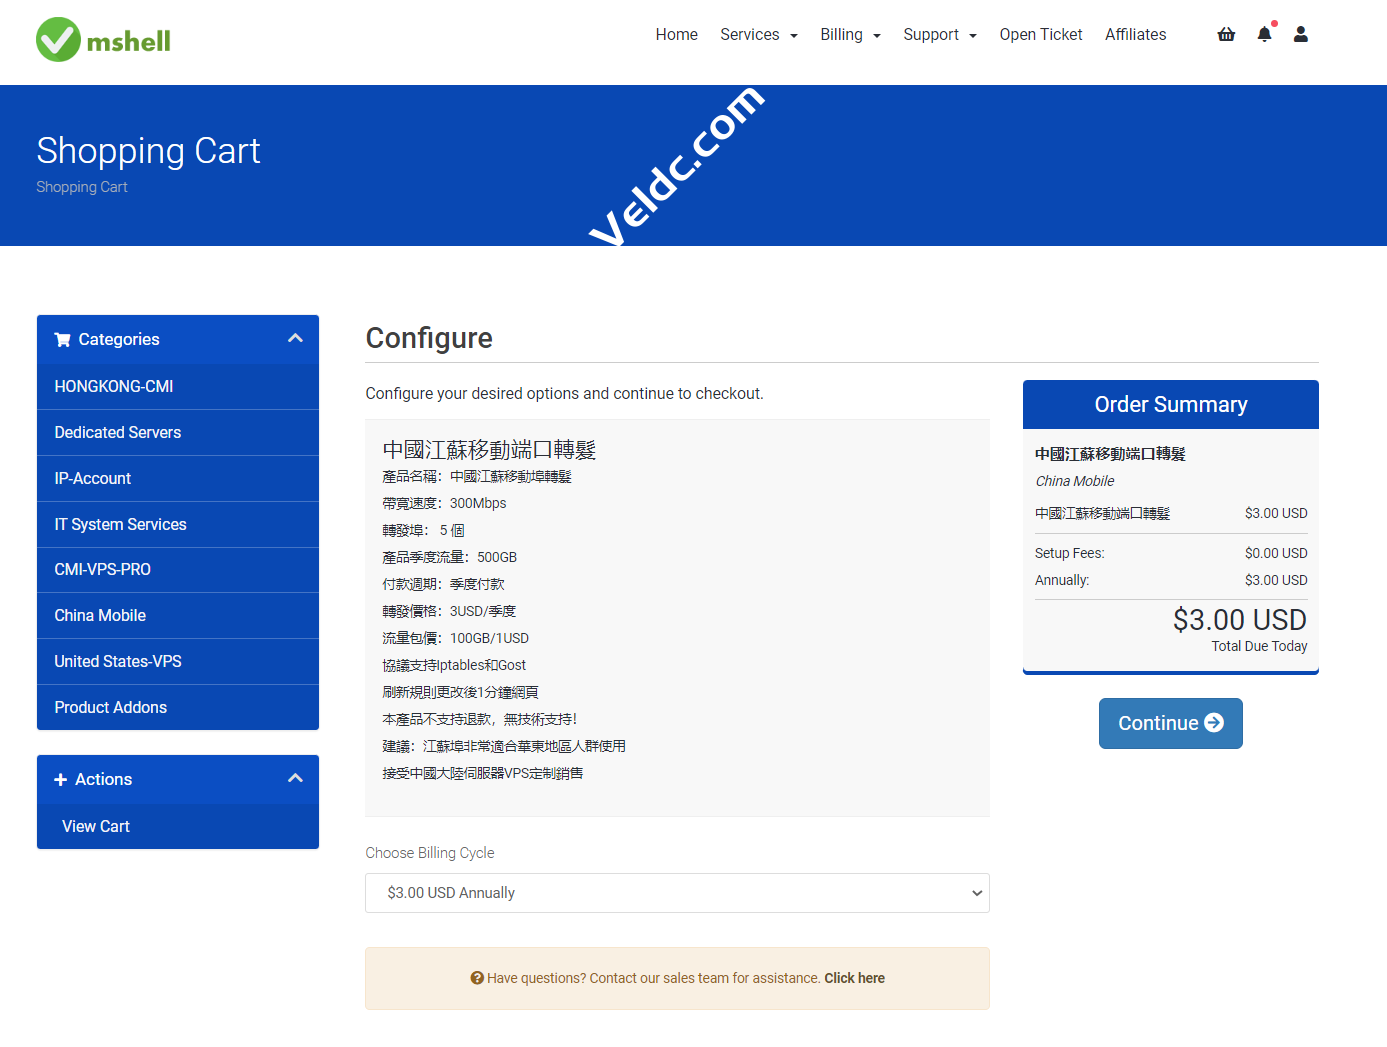Select HONGKONG-CMI category
The height and width of the screenshot is (1047, 1387).
coord(114,387)
